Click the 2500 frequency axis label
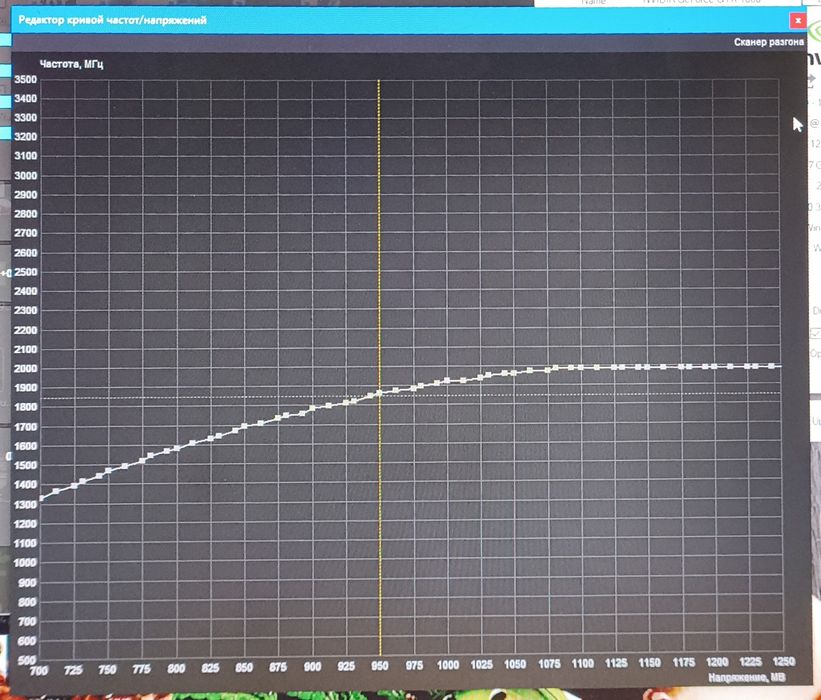The width and height of the screenshot is (821, 700). point(26,272)
